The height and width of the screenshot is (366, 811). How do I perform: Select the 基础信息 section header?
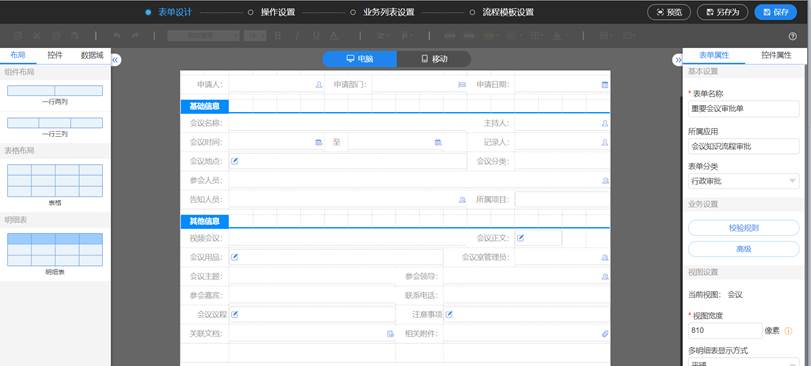click(204, 106)
